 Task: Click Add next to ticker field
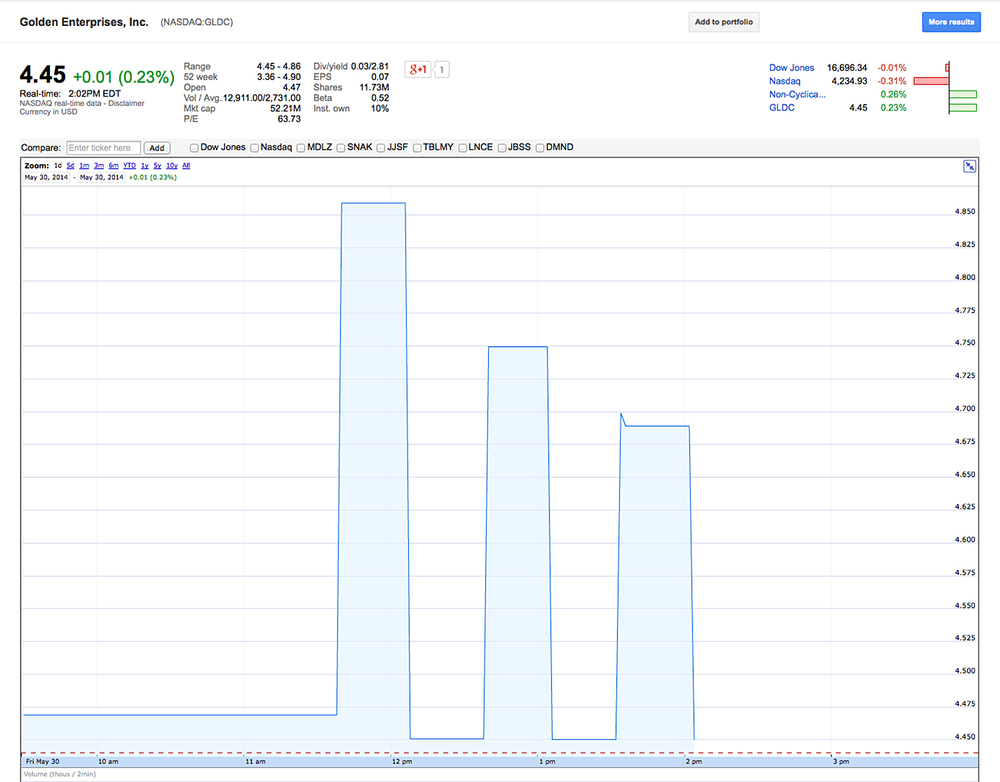click(x=157, y=148)
